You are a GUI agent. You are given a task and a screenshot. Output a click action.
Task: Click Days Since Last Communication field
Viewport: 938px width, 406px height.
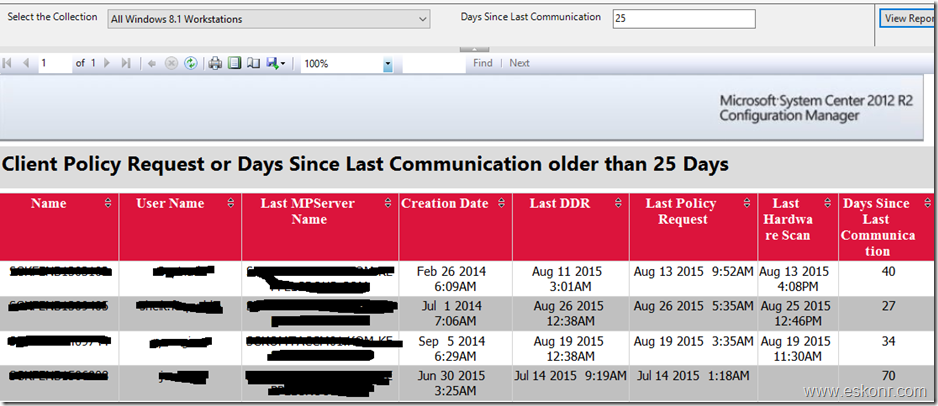(x=684, y=19)
